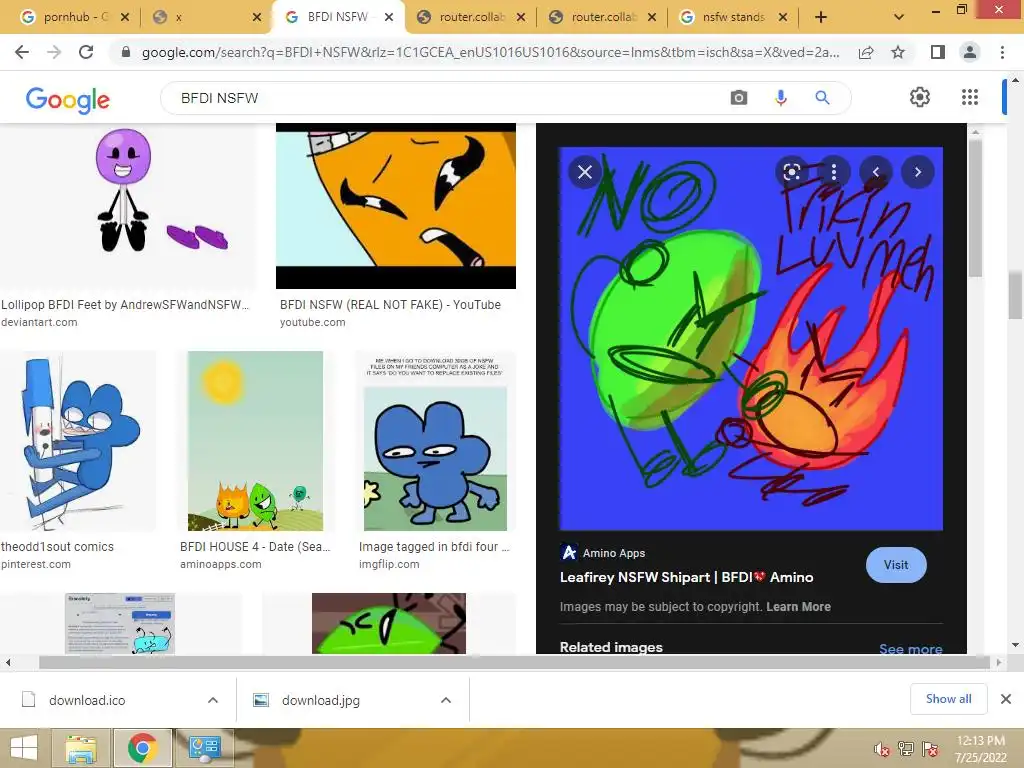Click the taskbar clock and date
Viewport: 1024px width, 768px height.
pos(980,749)
